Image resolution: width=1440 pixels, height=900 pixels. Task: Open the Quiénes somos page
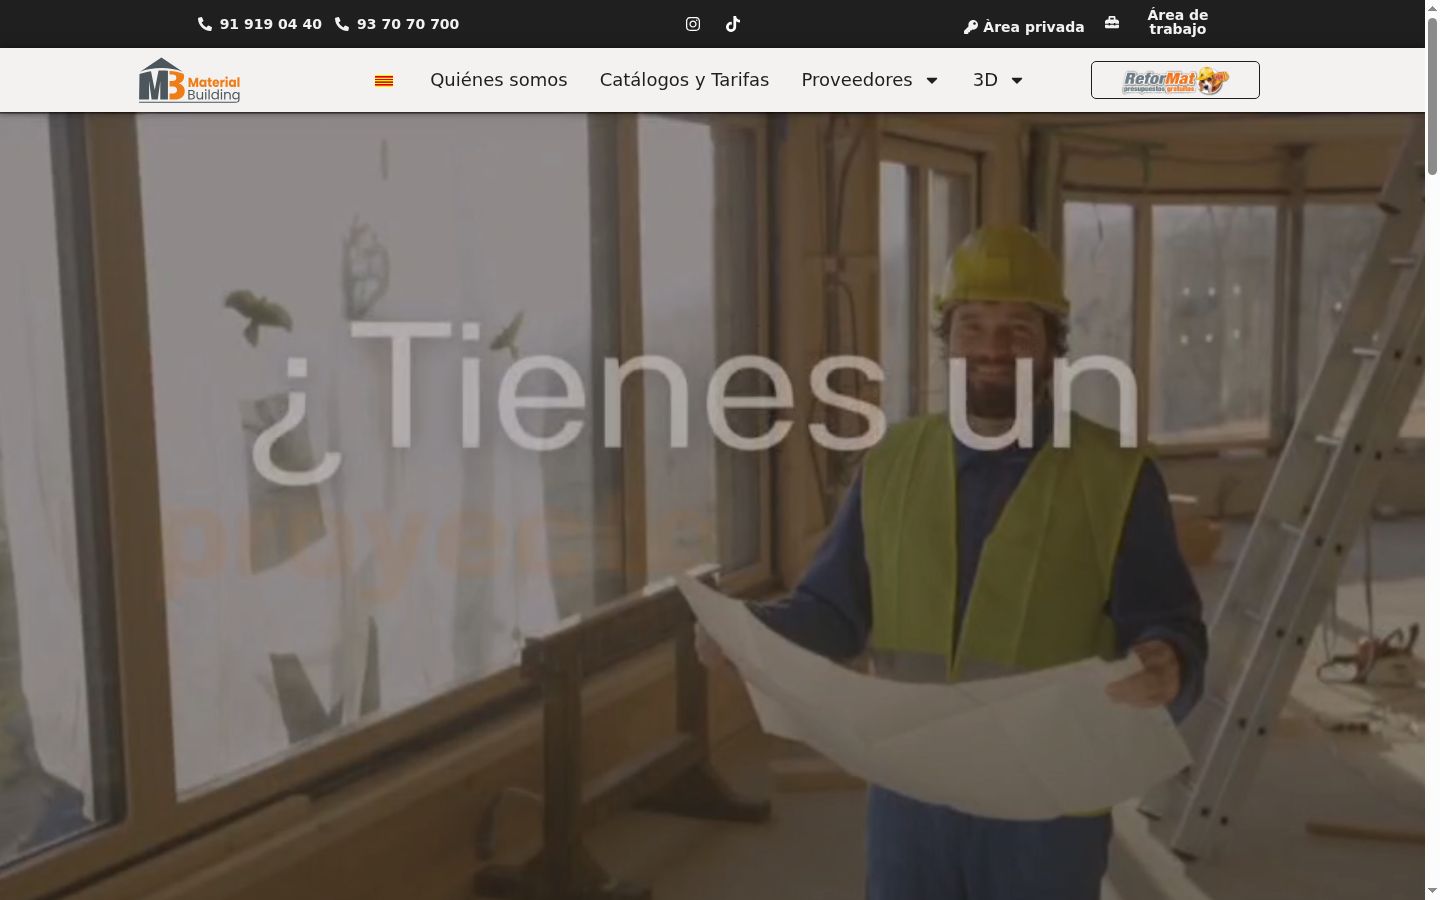pos(499,80)
